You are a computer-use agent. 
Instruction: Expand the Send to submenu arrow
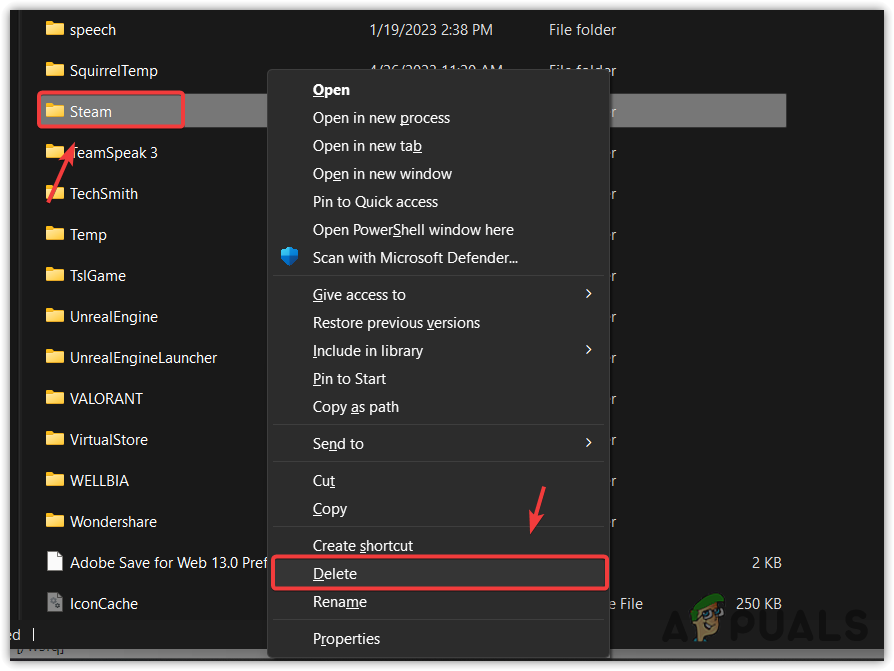pos(589,443)
